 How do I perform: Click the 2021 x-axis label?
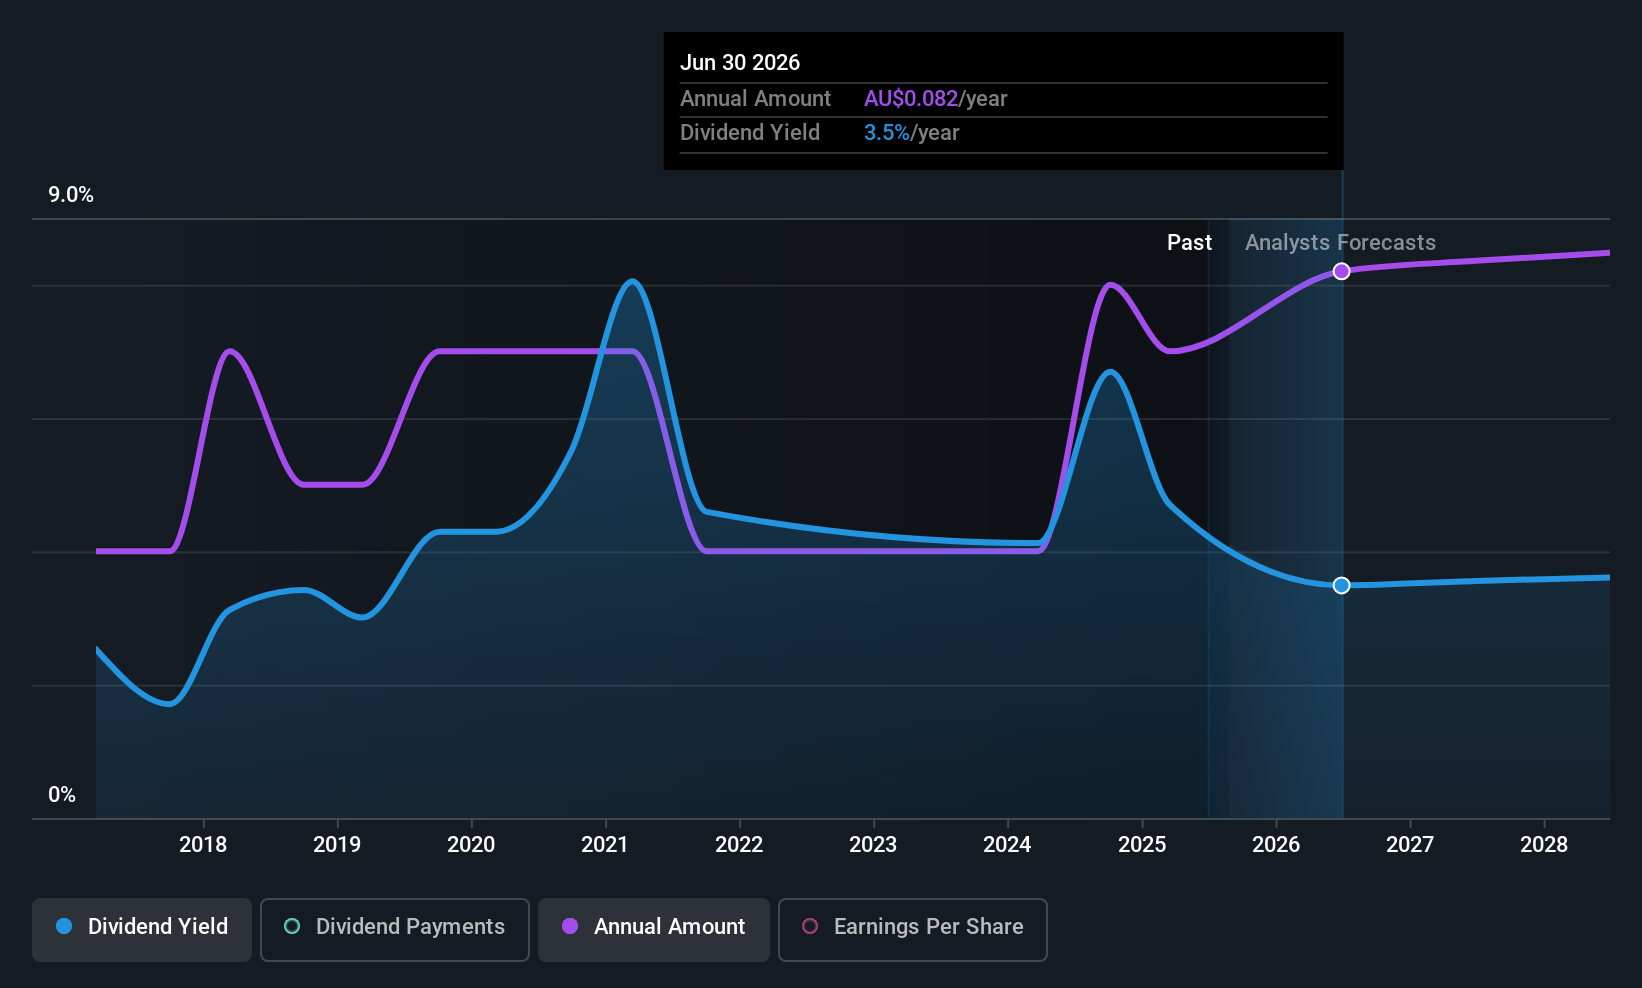pos(605,845)
